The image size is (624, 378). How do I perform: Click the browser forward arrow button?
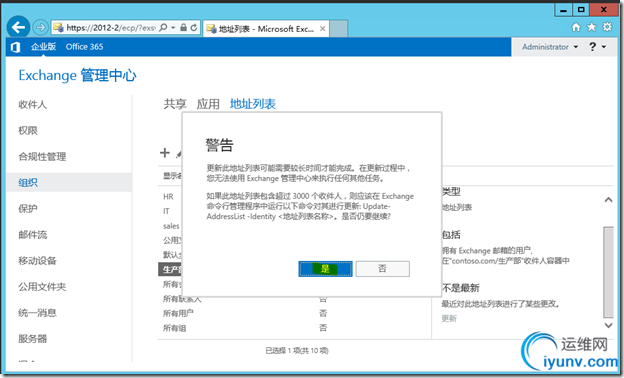(x=40, y=27)
